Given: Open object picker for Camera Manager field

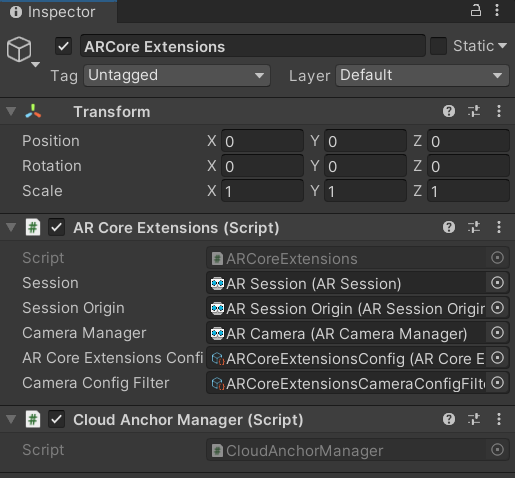Looking at the screenshot, I should point(497,333).
